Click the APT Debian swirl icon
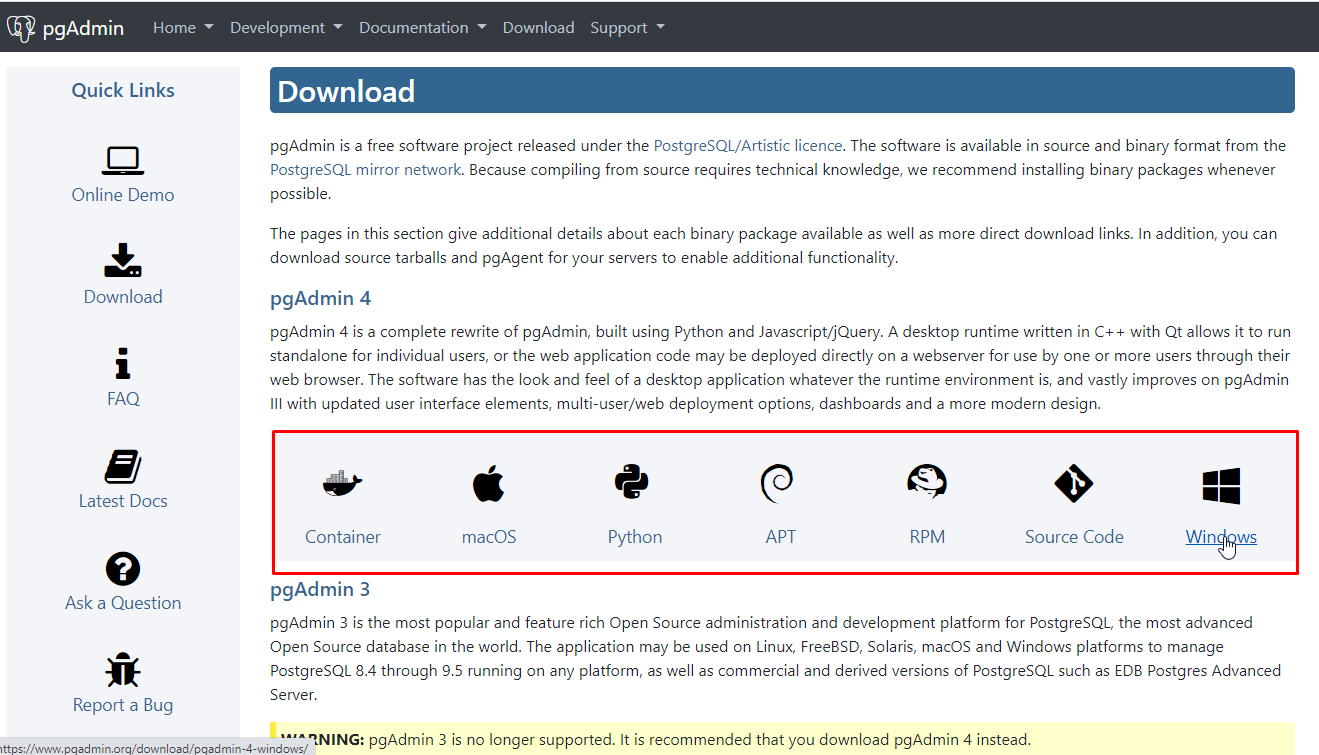Image resolution: width=1319 pixels, height=755 pixels. (x=778, y=484)
